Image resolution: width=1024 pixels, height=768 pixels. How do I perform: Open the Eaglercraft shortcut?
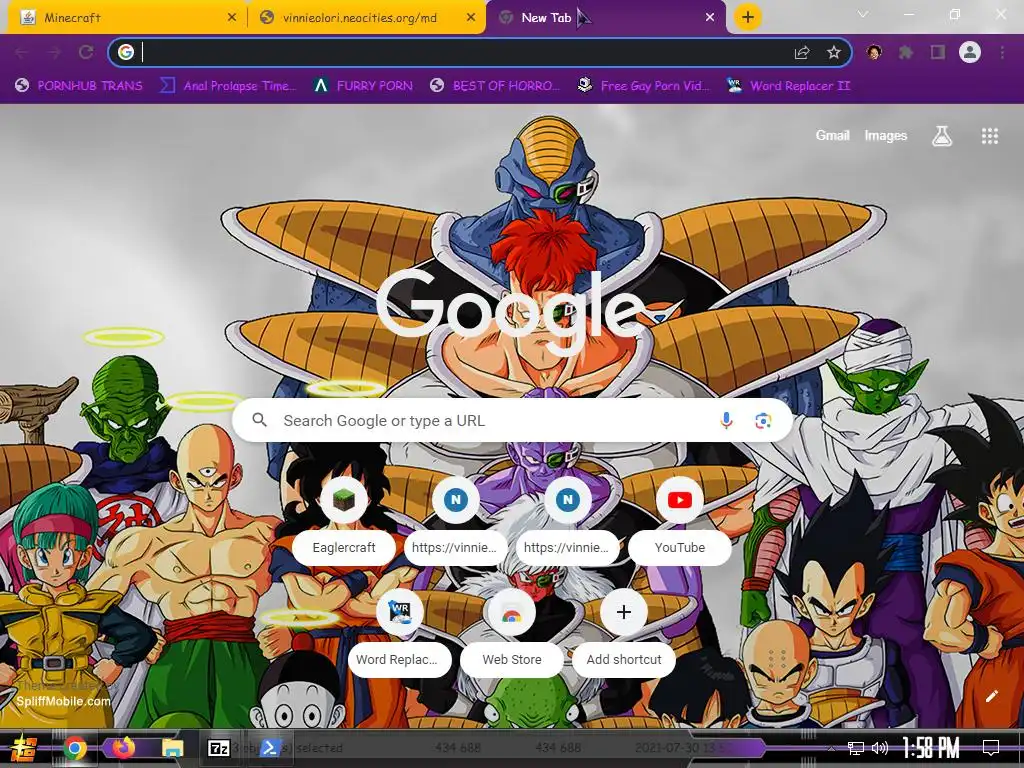(x=344, y=522)
